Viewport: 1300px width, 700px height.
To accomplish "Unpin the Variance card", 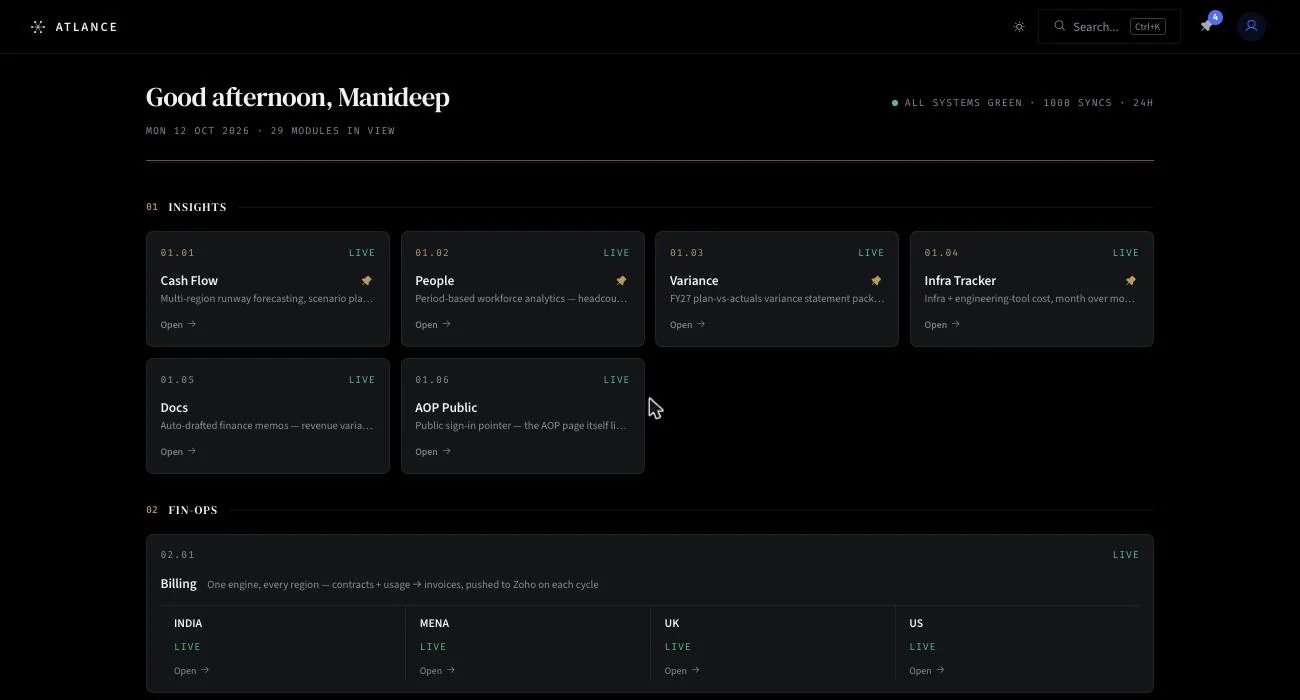I will click(x=876, y=281).
